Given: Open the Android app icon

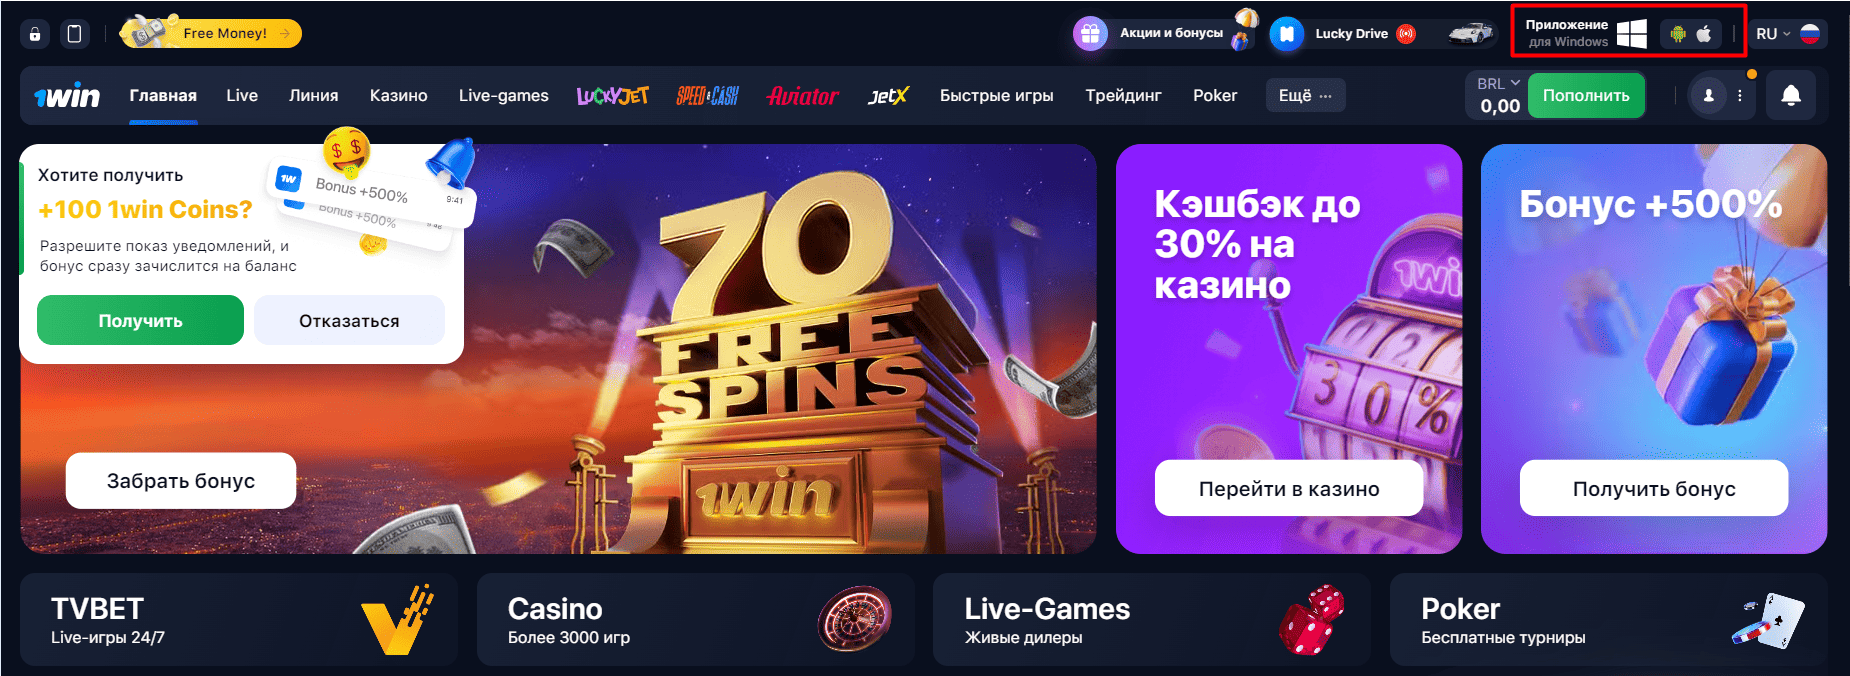Looking at the screenshot, I should (x=1678, y=34).
